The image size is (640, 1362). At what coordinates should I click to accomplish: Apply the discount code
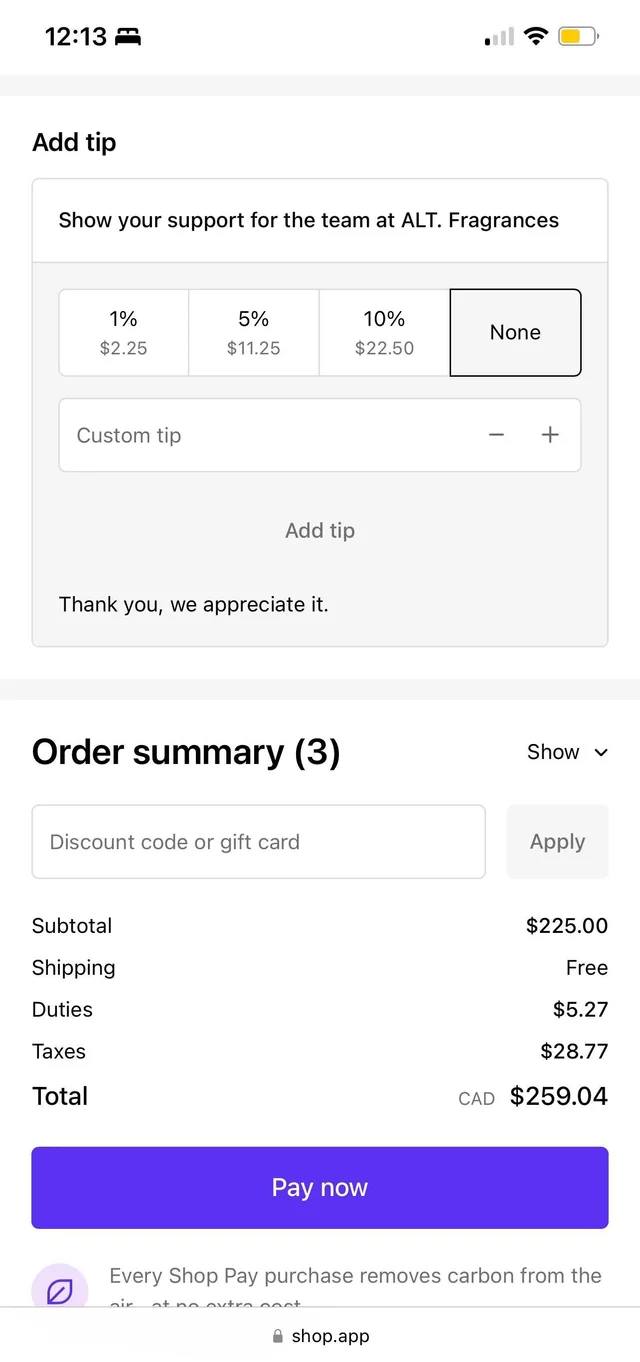point(557,842)
